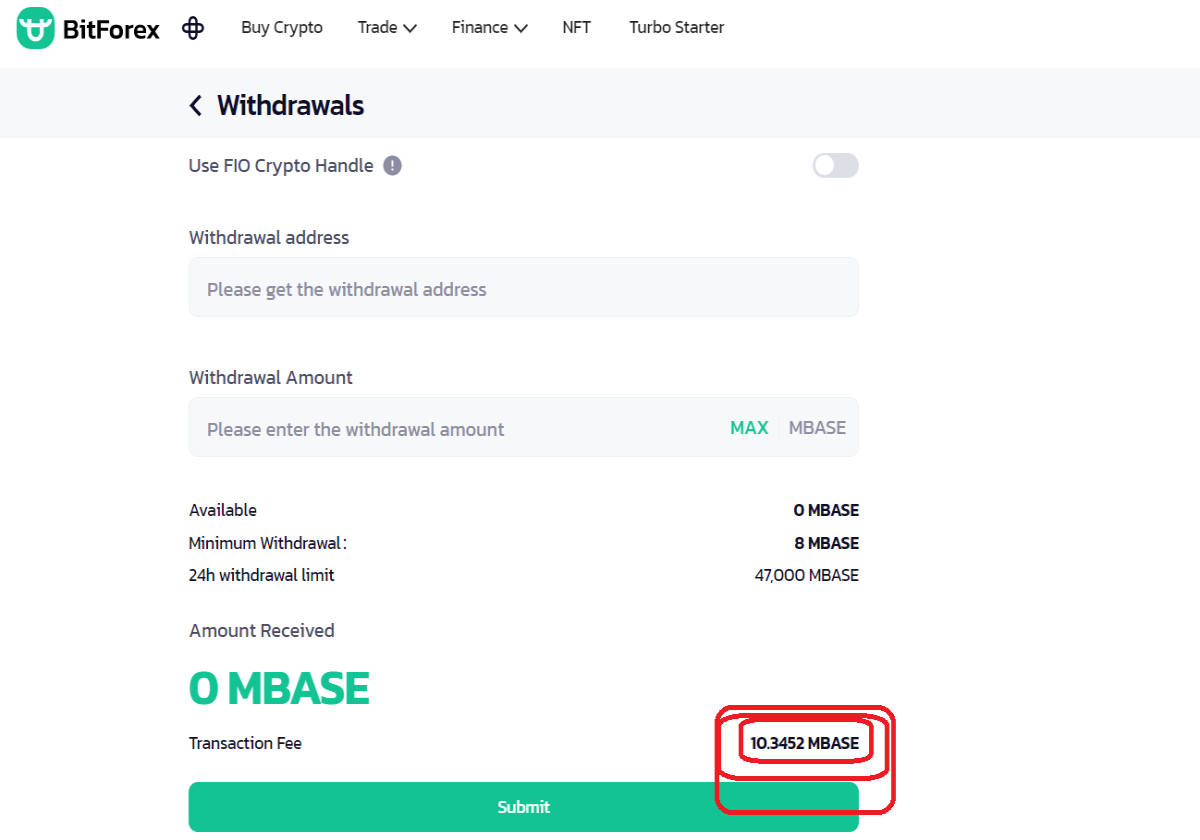Expand the Trade dropdown menu
Viewport: 1200px width, 840px height.
point(387,28)
